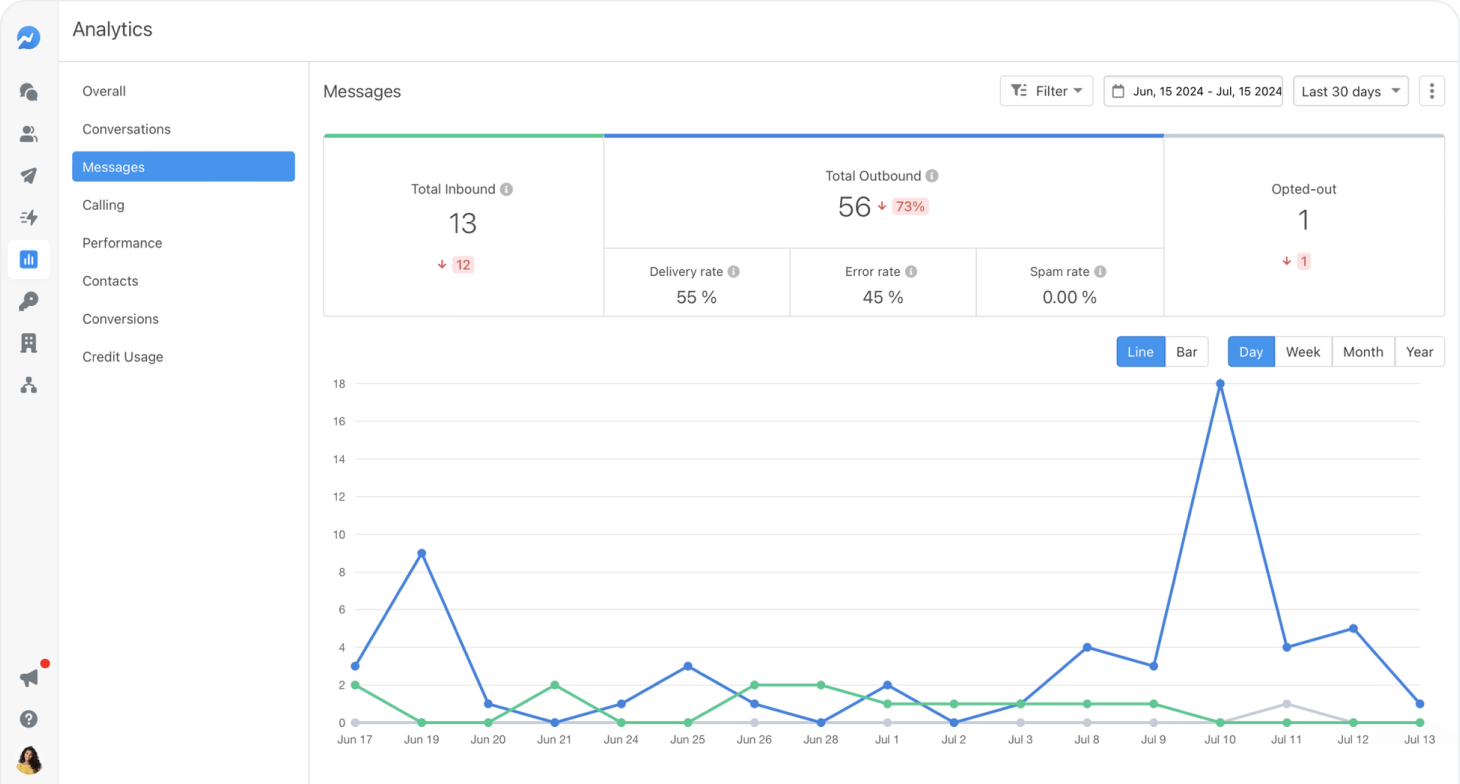Click the Opted-out value 1
Screen dimensions: 1460x784
(1304, 220)
